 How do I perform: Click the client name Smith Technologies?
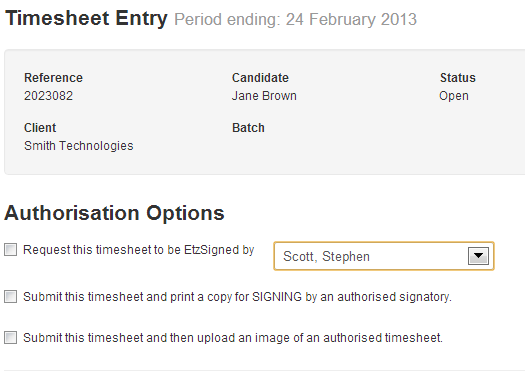pos(79,146)
